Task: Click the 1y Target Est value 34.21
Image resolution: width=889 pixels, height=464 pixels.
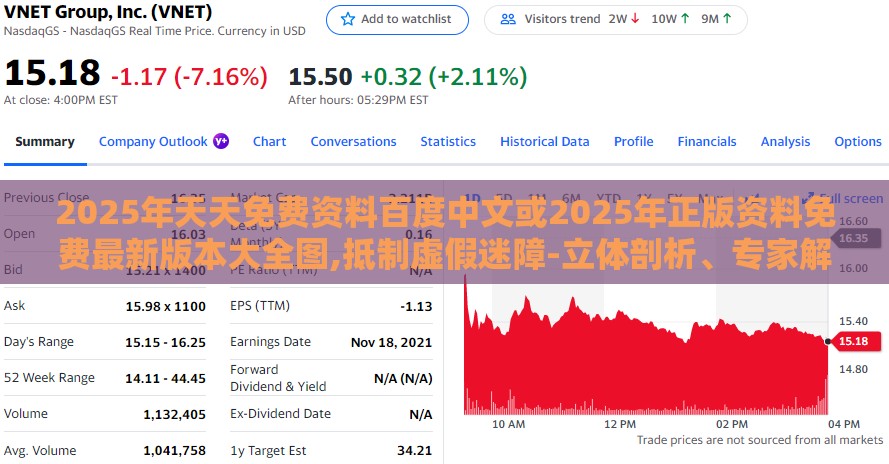Action: click(x=414, y=451)
